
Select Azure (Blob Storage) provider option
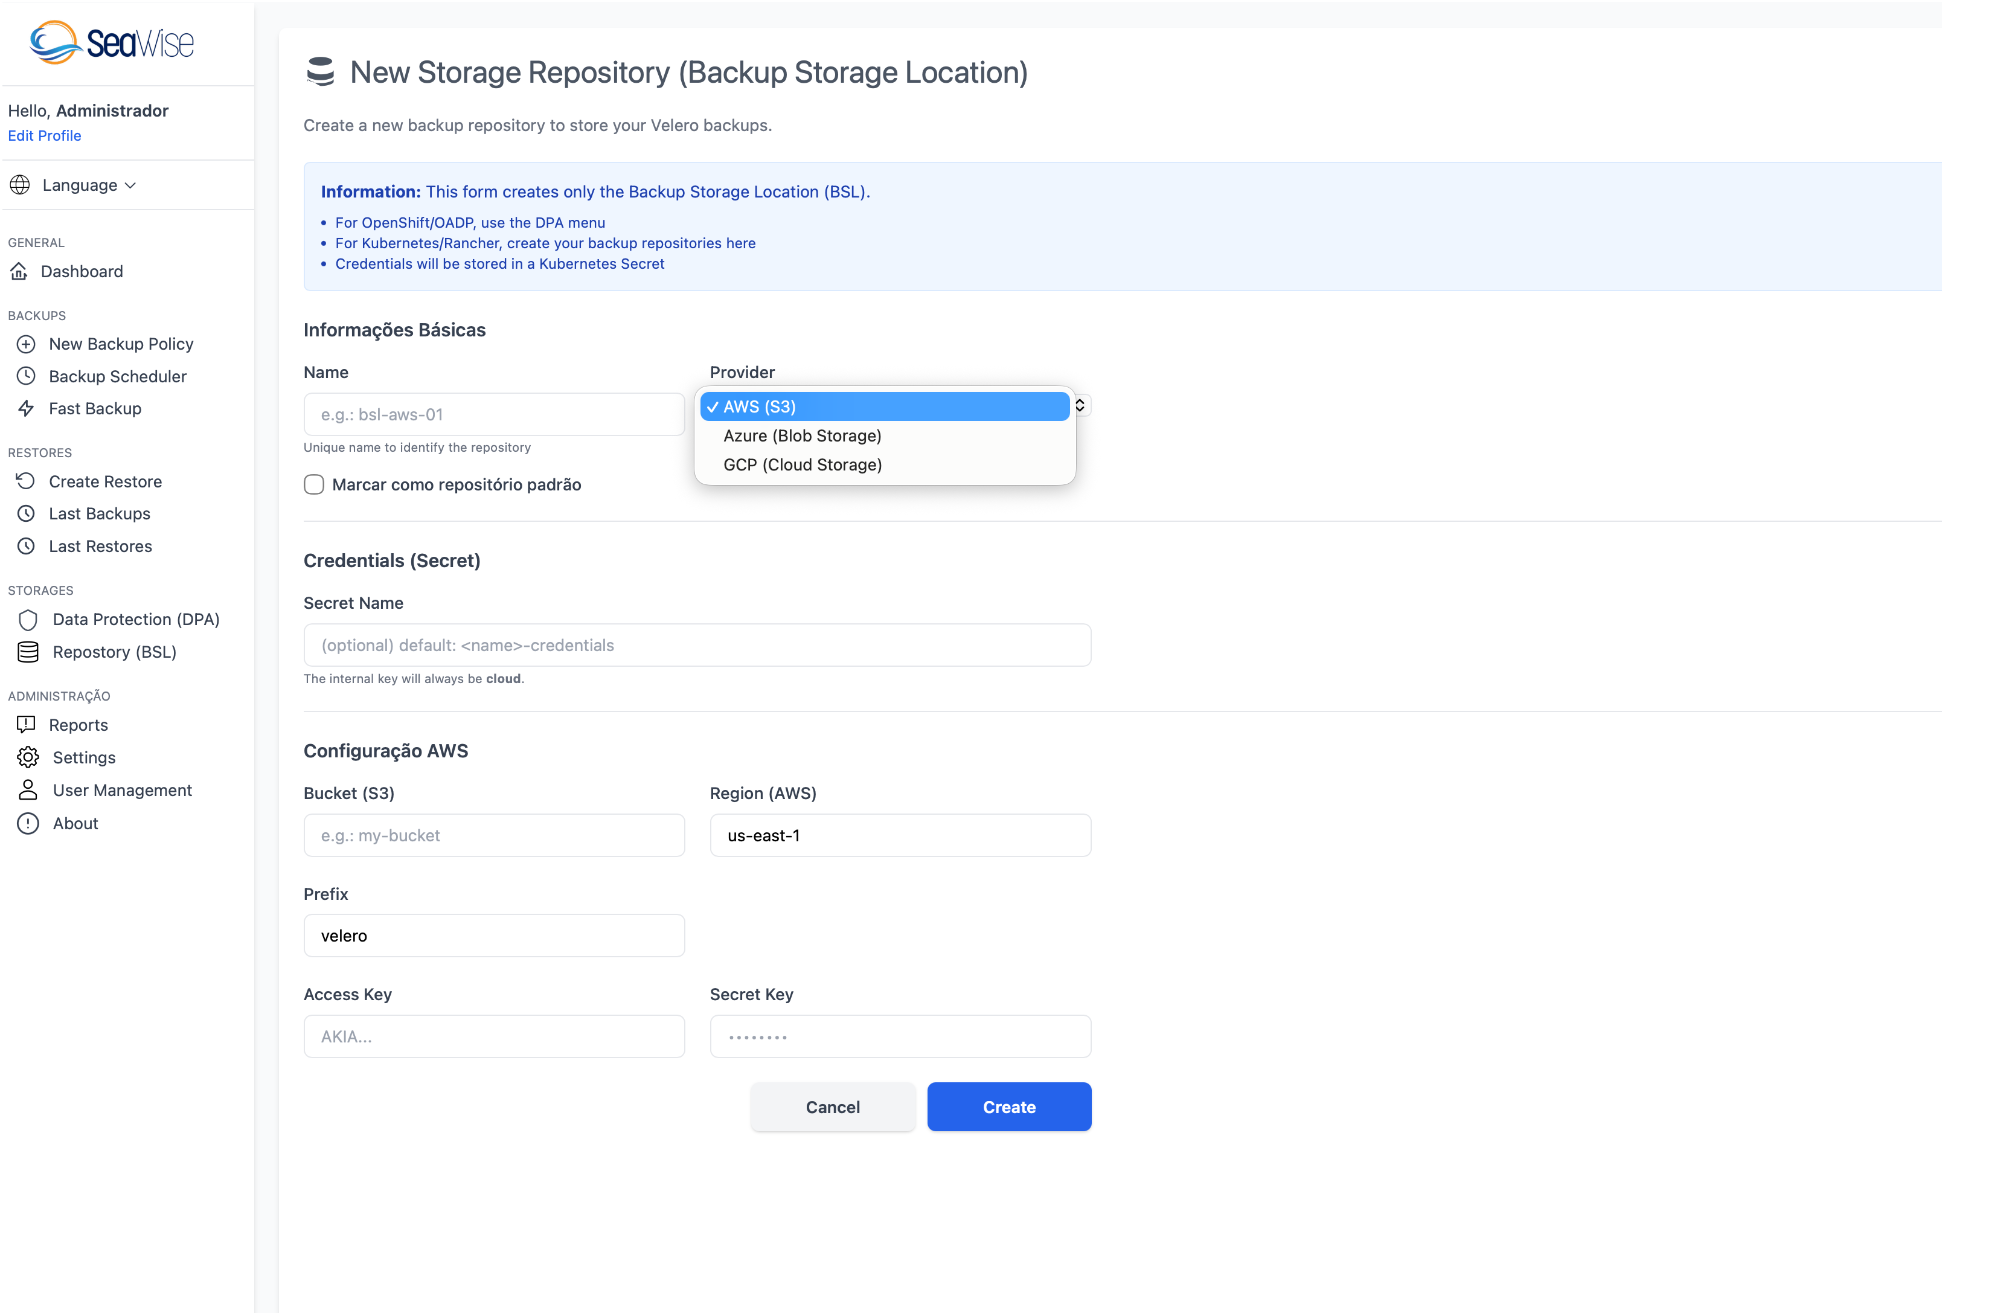(802, 436)
